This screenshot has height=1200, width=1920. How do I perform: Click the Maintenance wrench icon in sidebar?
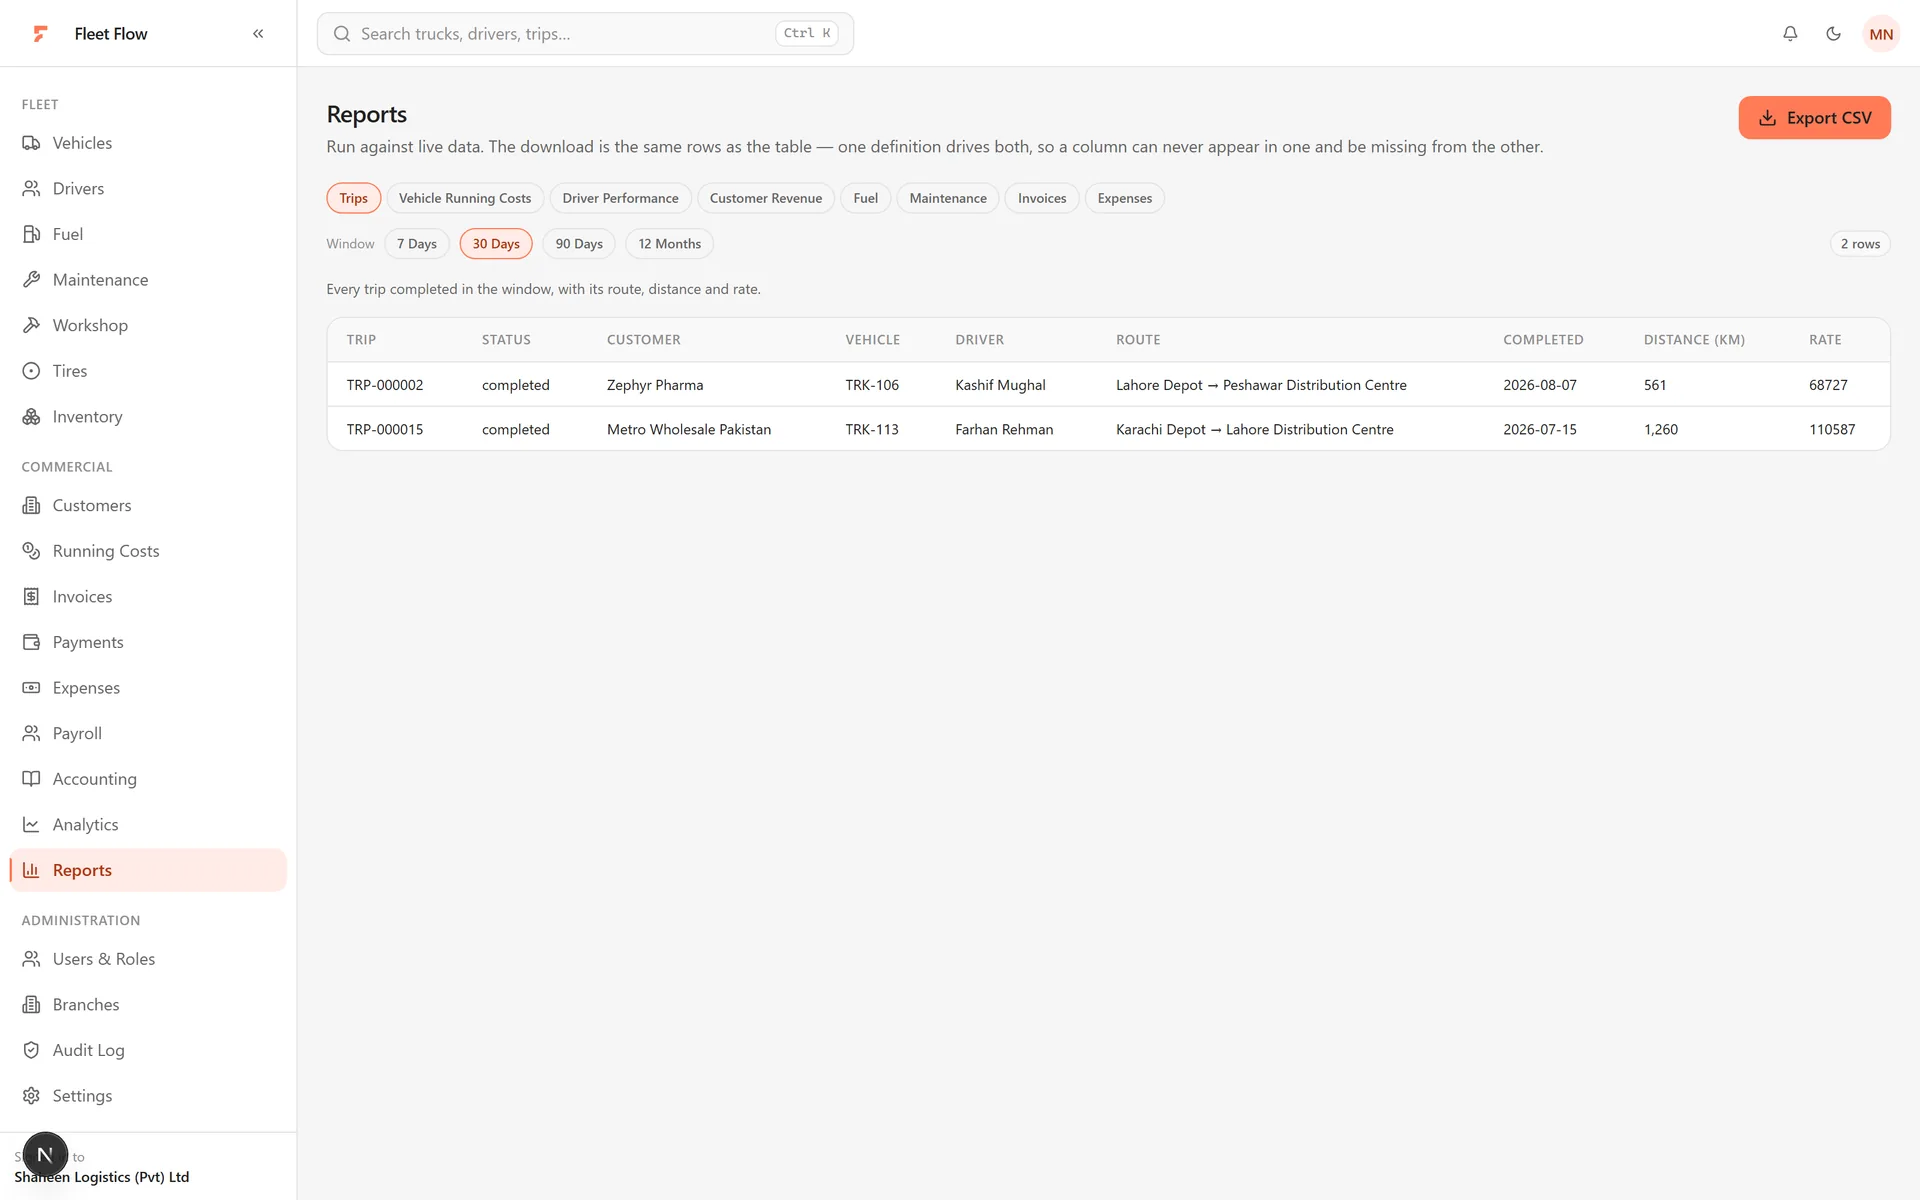(32, 280)
